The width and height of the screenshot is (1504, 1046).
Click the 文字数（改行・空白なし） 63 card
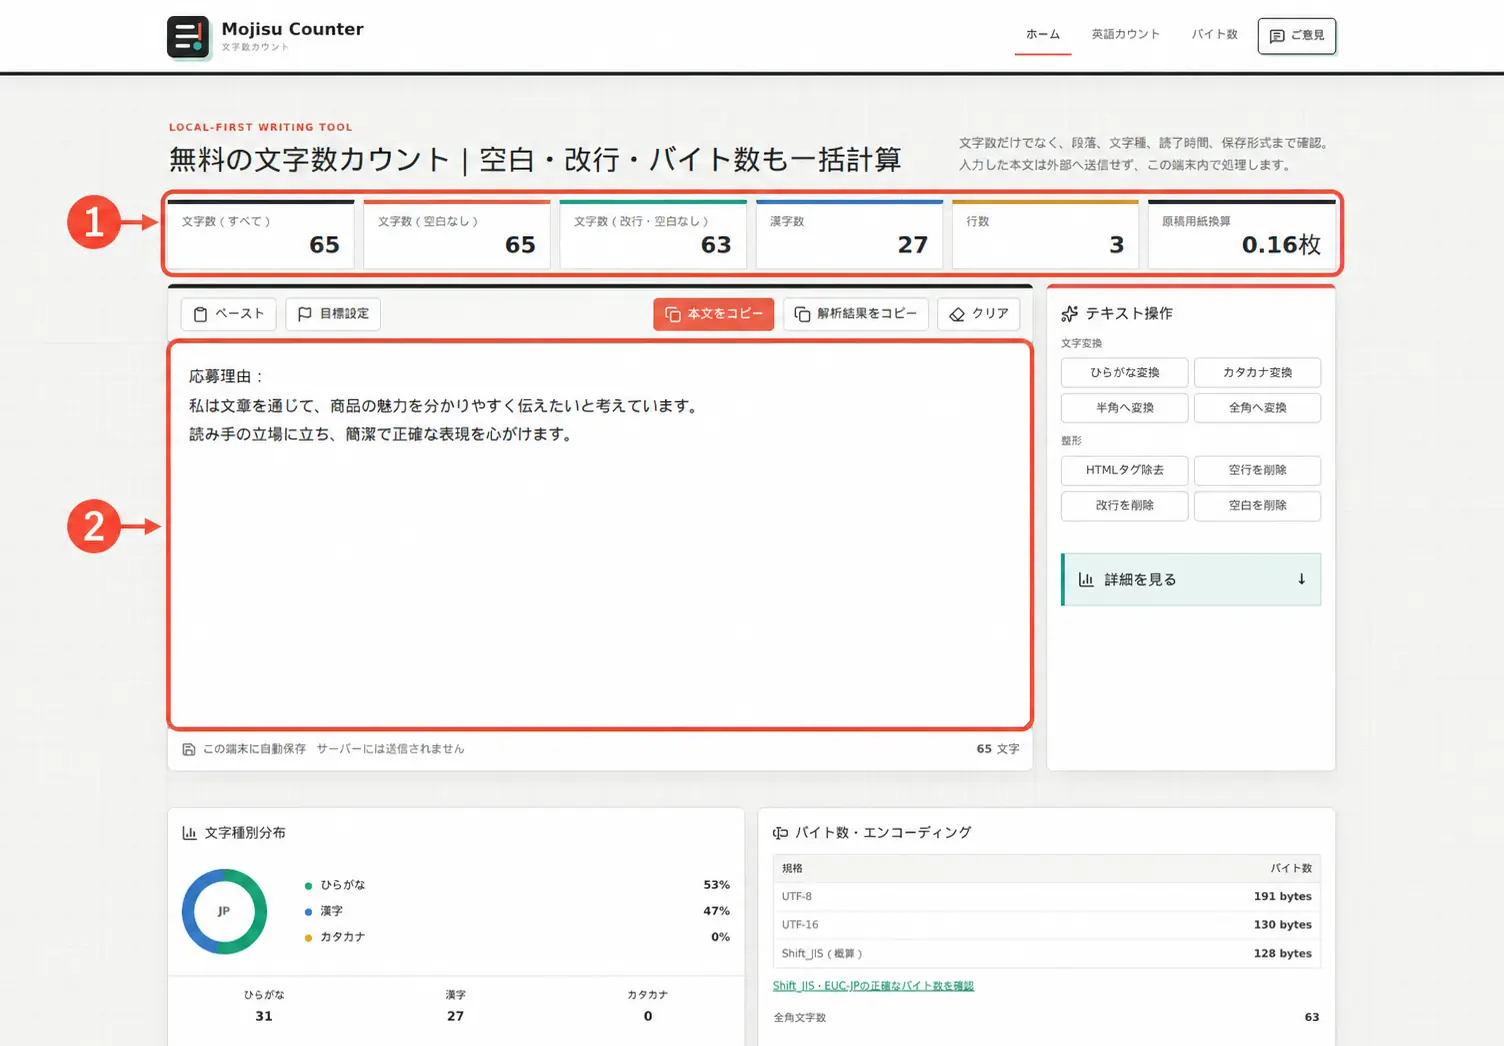click(653, 235)
